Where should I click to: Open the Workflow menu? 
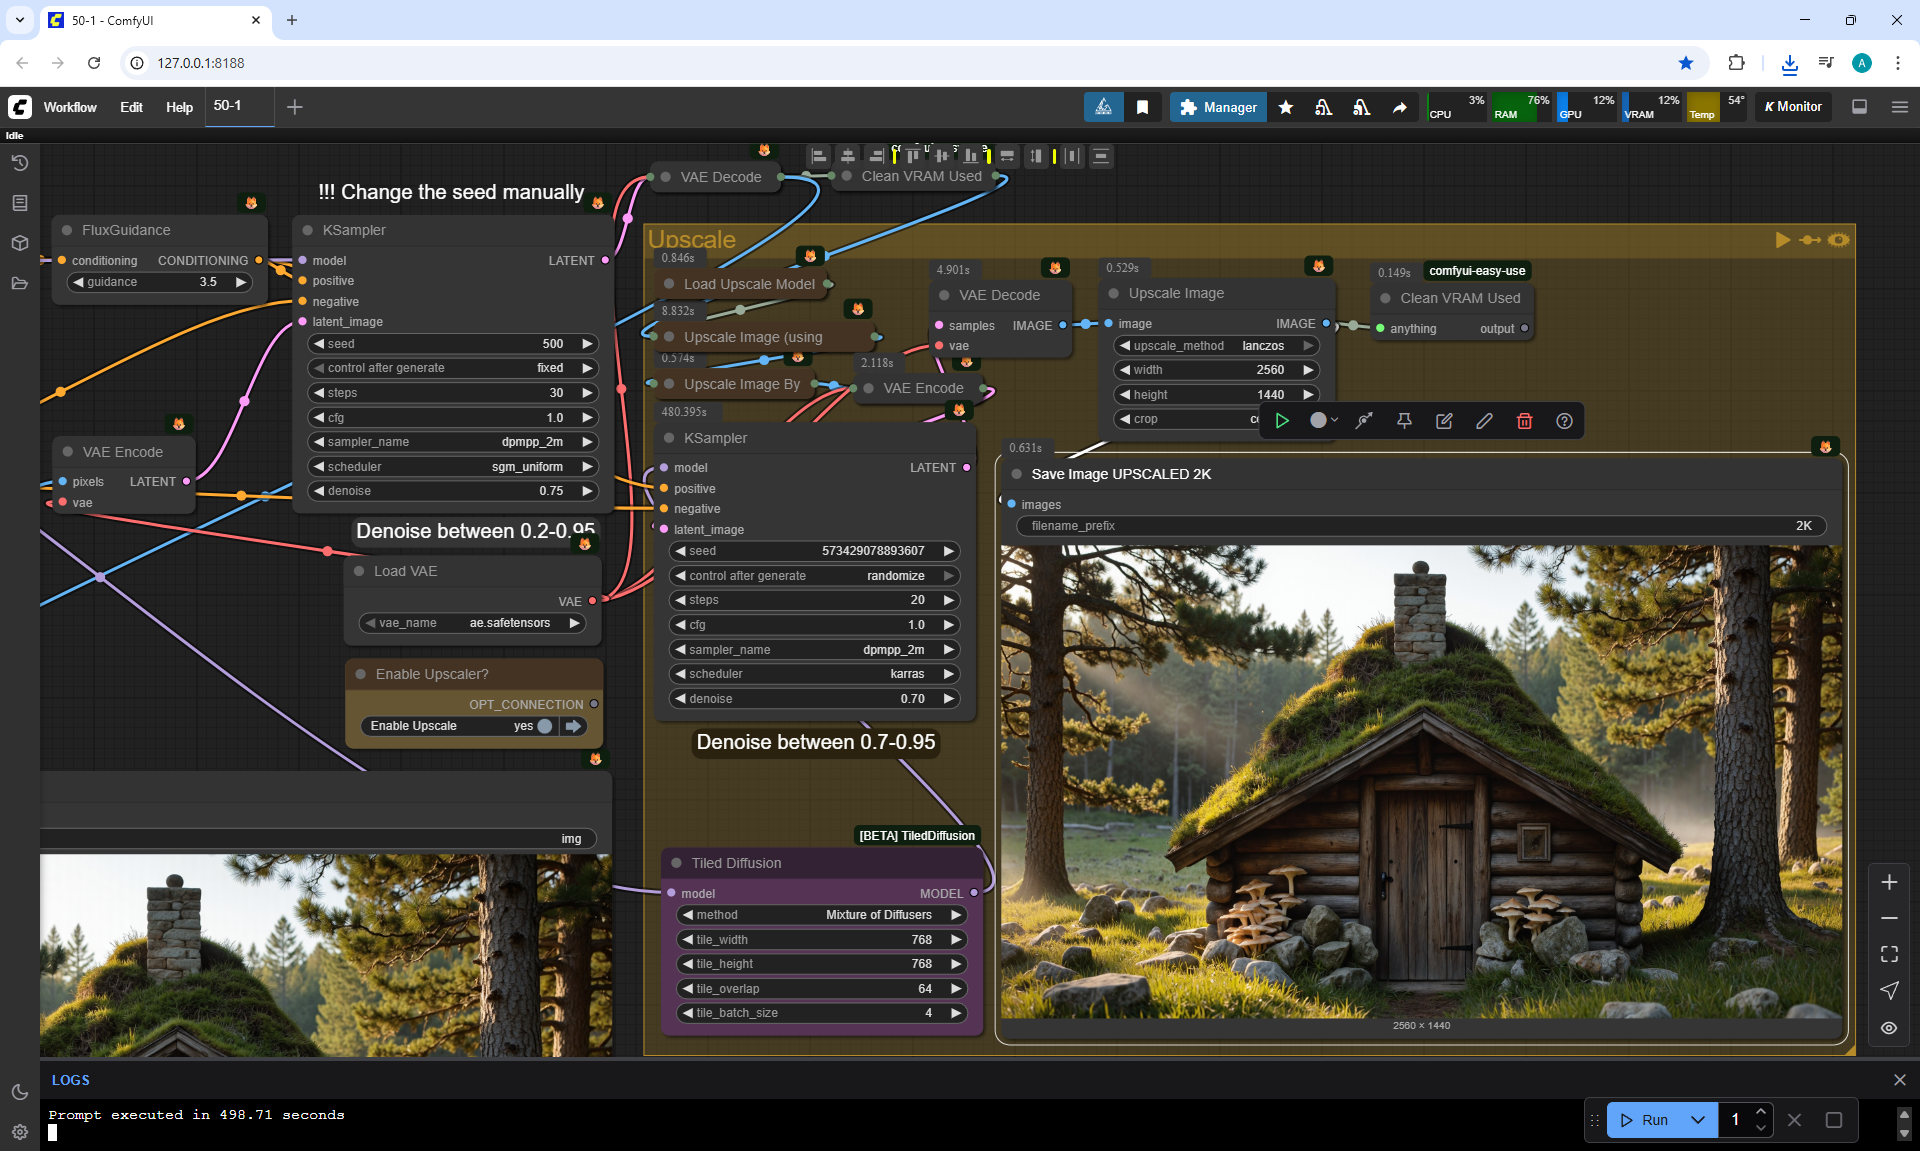coord(70,107)
